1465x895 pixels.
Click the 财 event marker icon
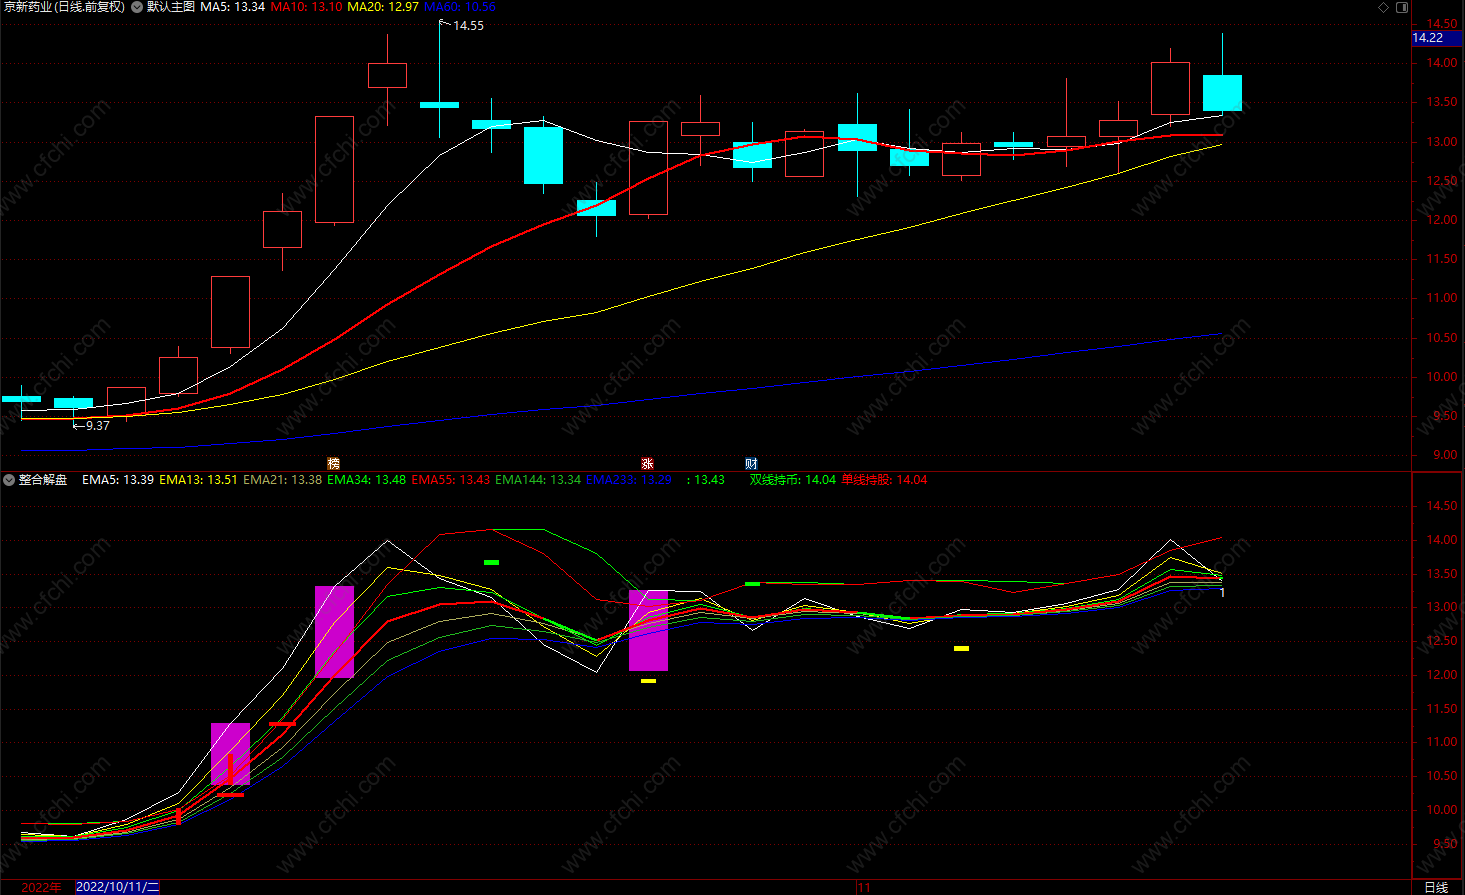751,463
